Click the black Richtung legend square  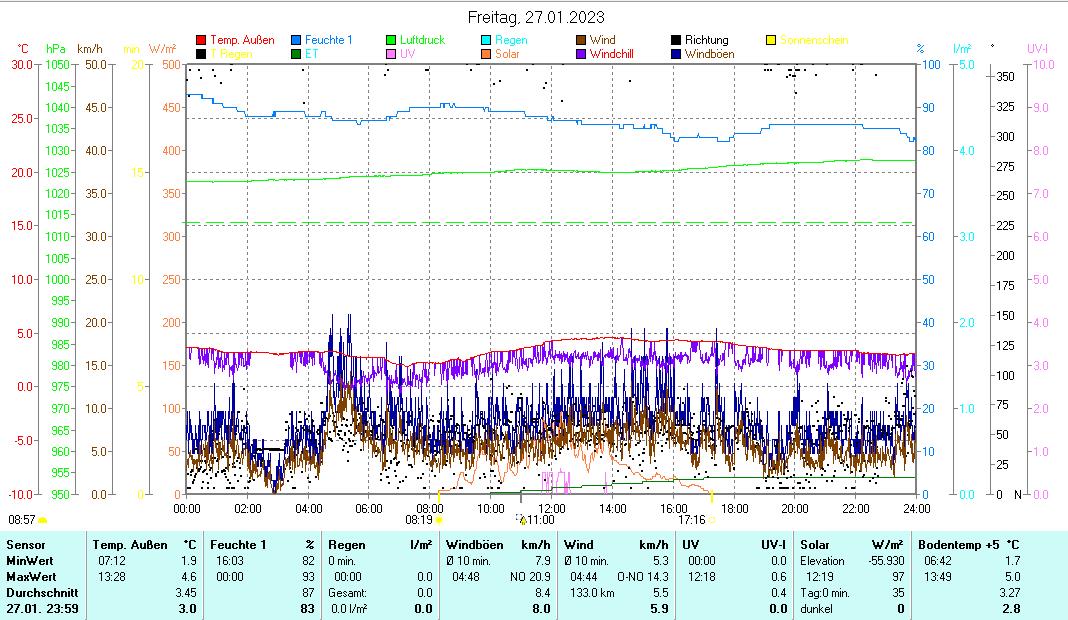click(676, 40)
